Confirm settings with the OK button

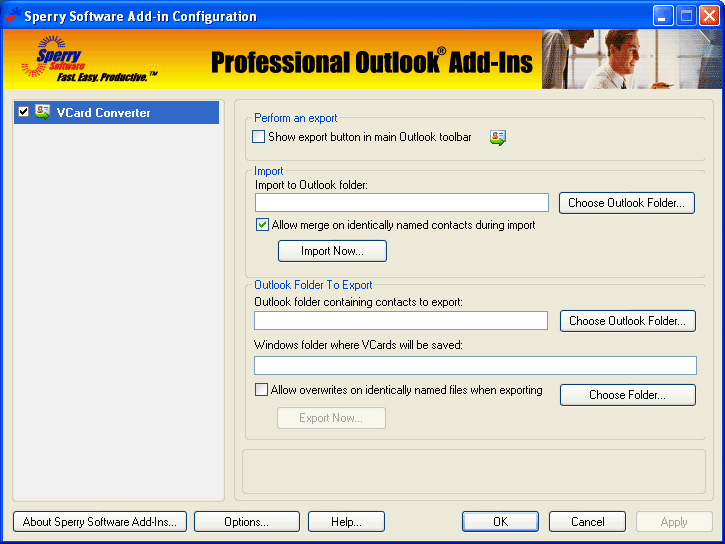(x=500, y=522)
